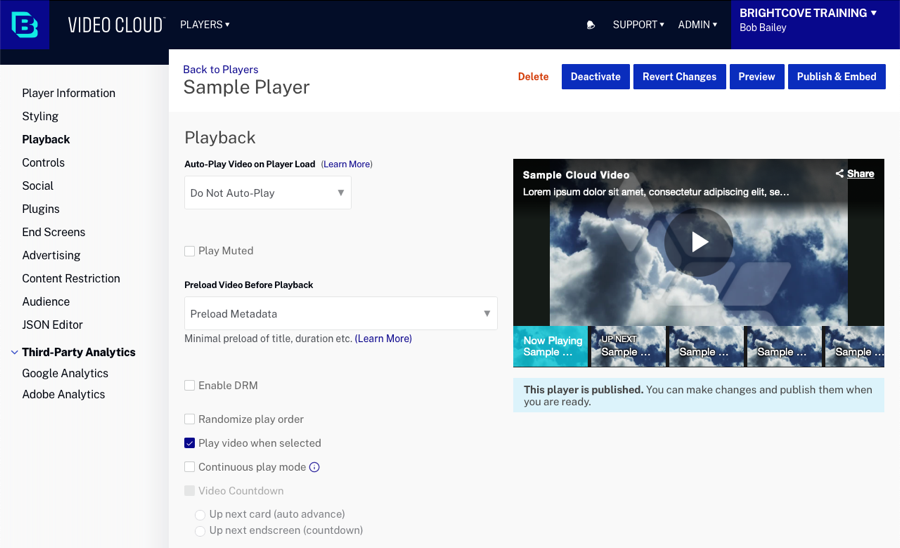The width and height of the screenshot is (900, 548).
Task: Toggle the Randomize play order checkbox
Action: [x=190, y=420]
